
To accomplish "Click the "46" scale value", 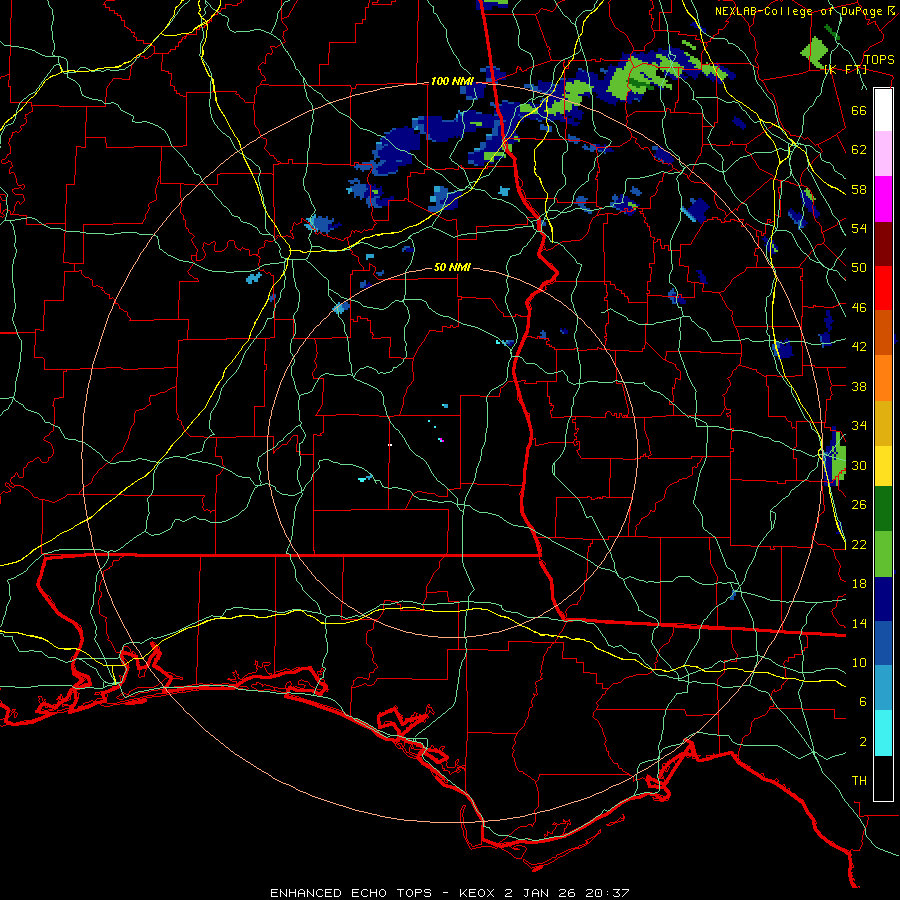I will (859, 308).
